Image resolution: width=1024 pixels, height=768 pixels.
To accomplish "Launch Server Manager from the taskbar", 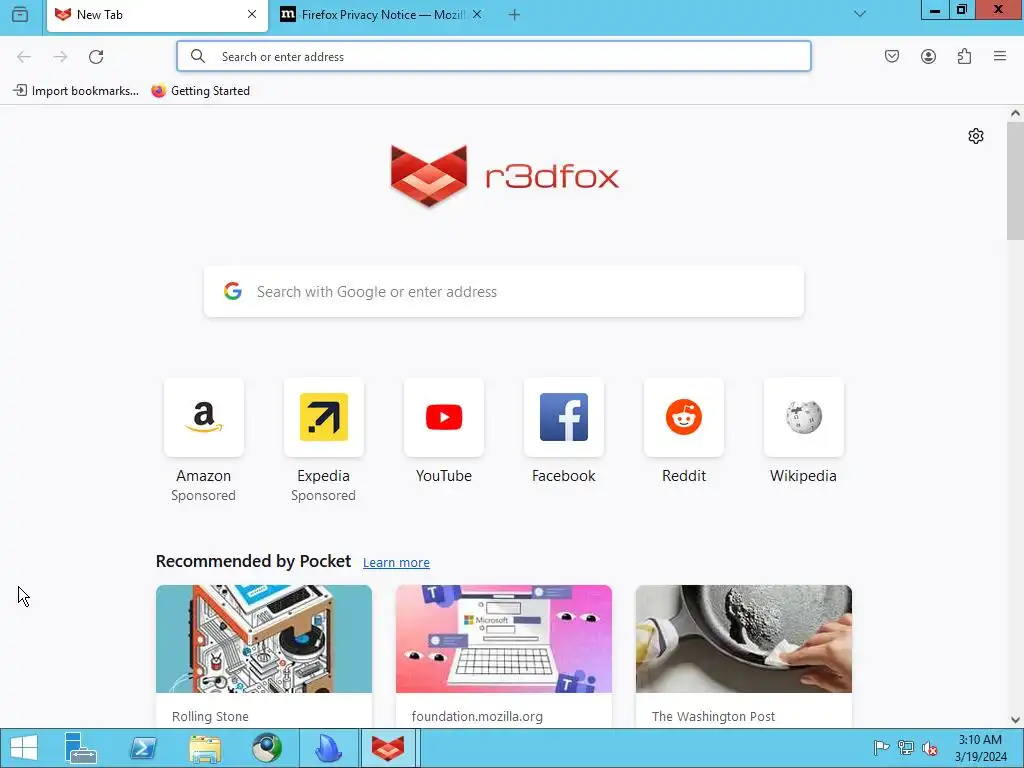I will tap(81, 748).
